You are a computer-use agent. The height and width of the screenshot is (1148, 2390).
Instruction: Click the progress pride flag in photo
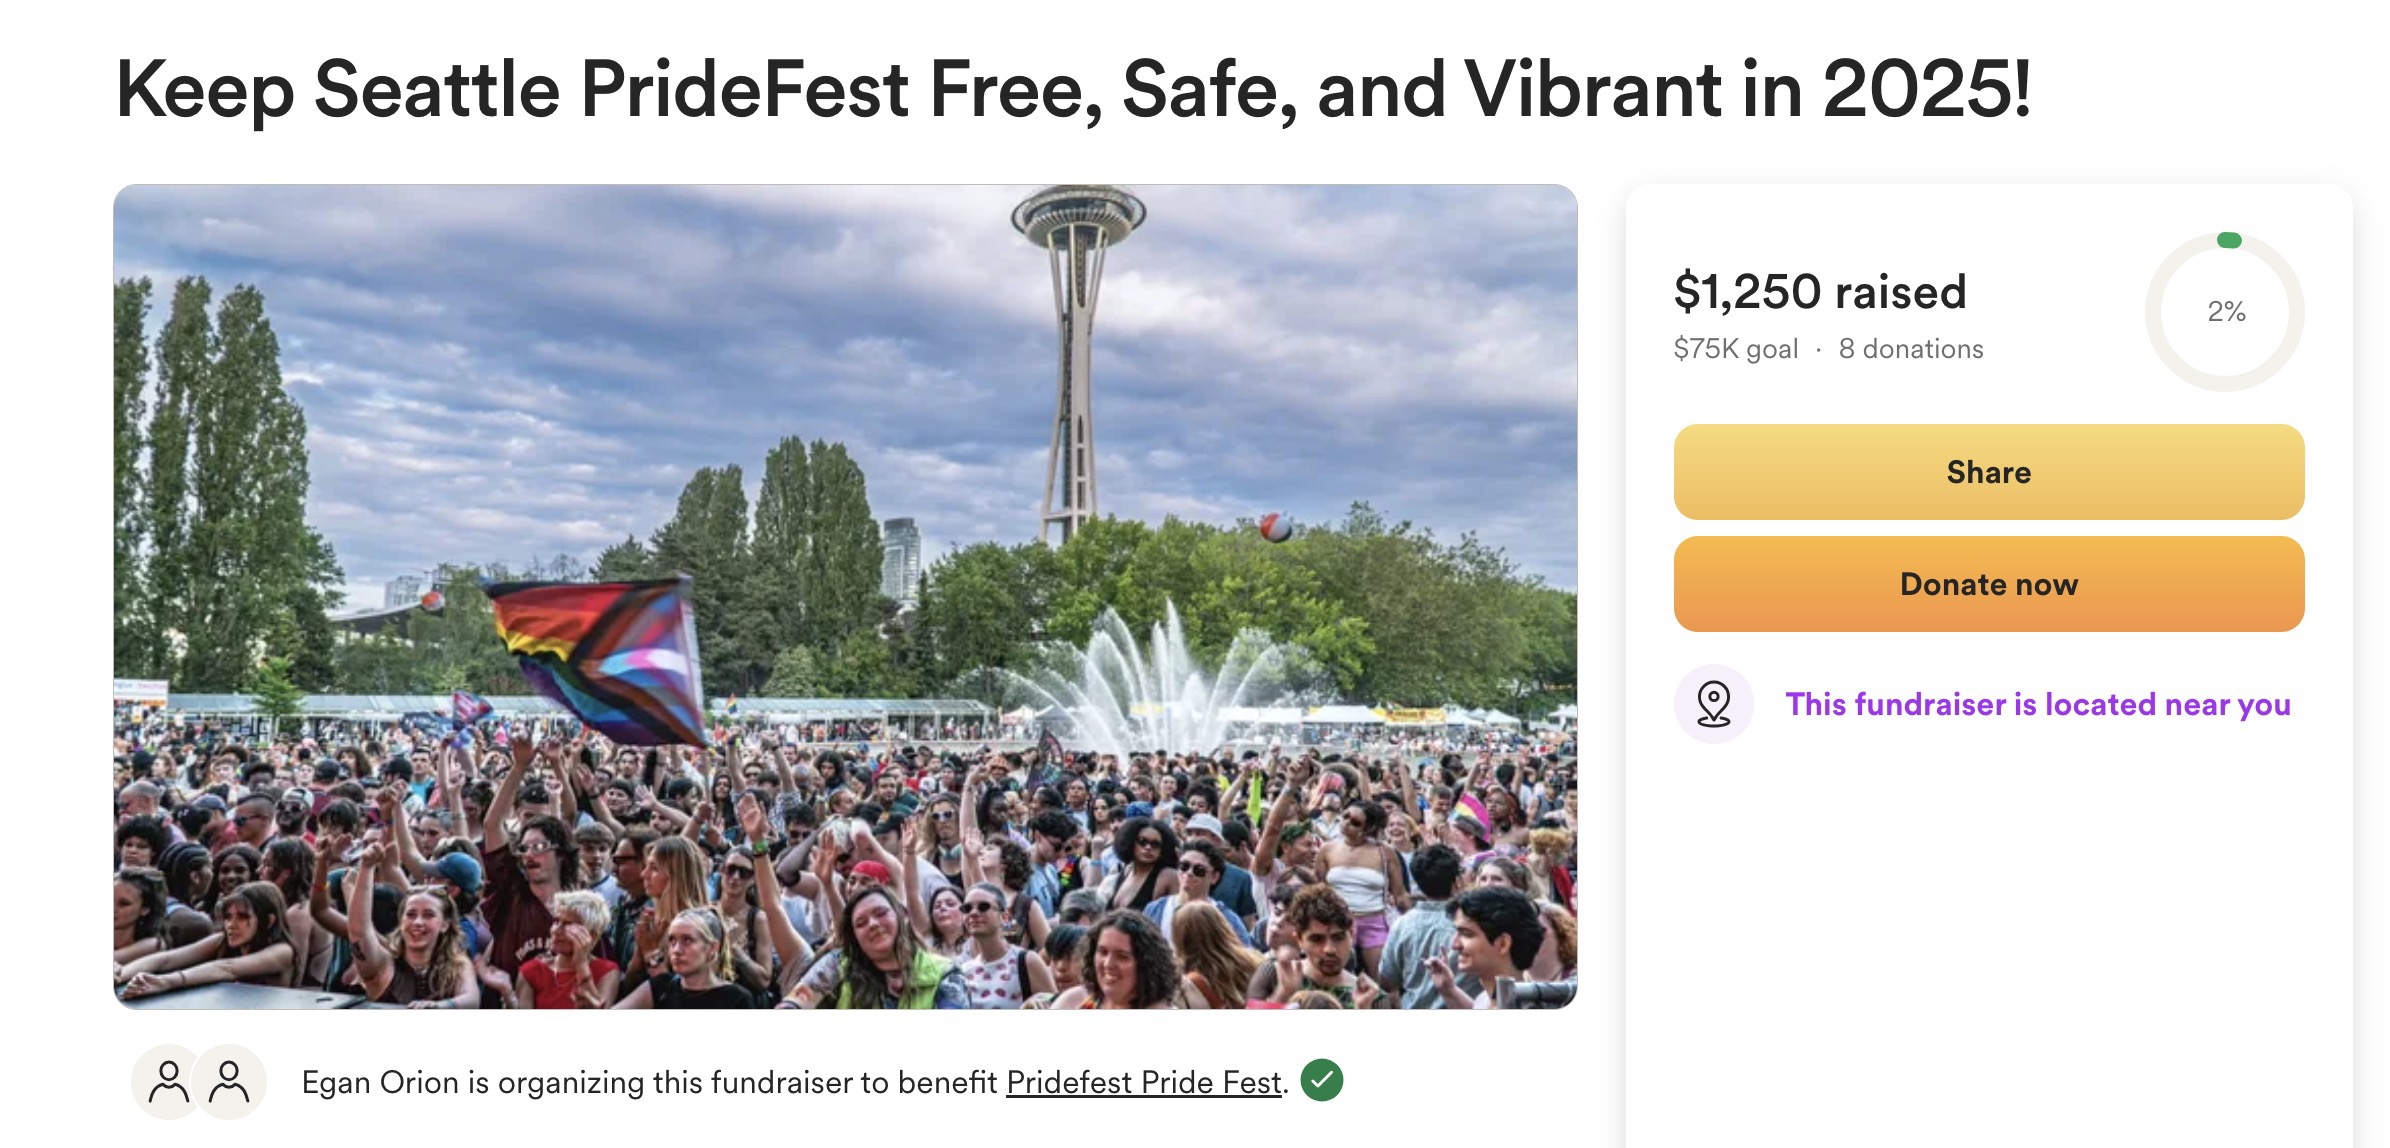click(x=600, y=658)
